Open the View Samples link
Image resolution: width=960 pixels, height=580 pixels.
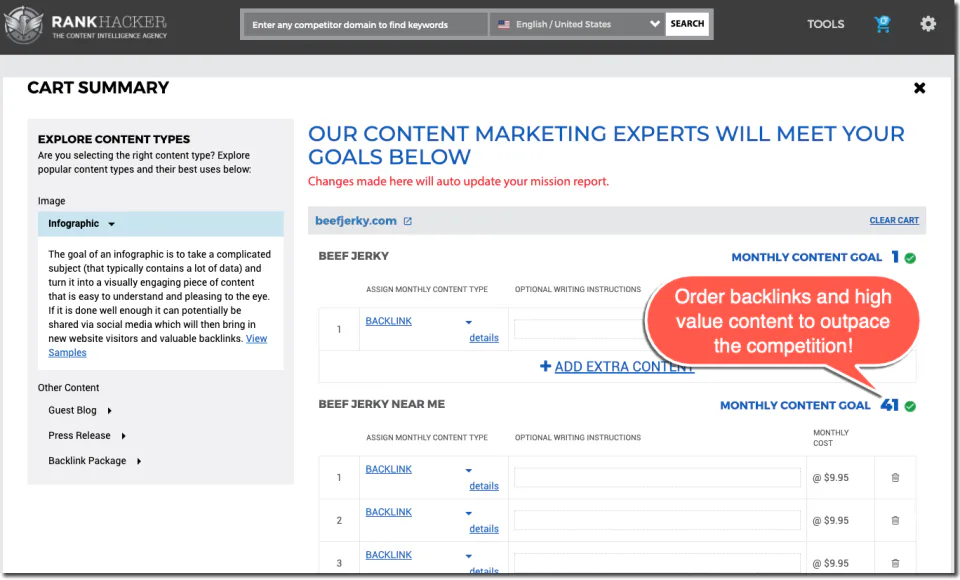158,345
